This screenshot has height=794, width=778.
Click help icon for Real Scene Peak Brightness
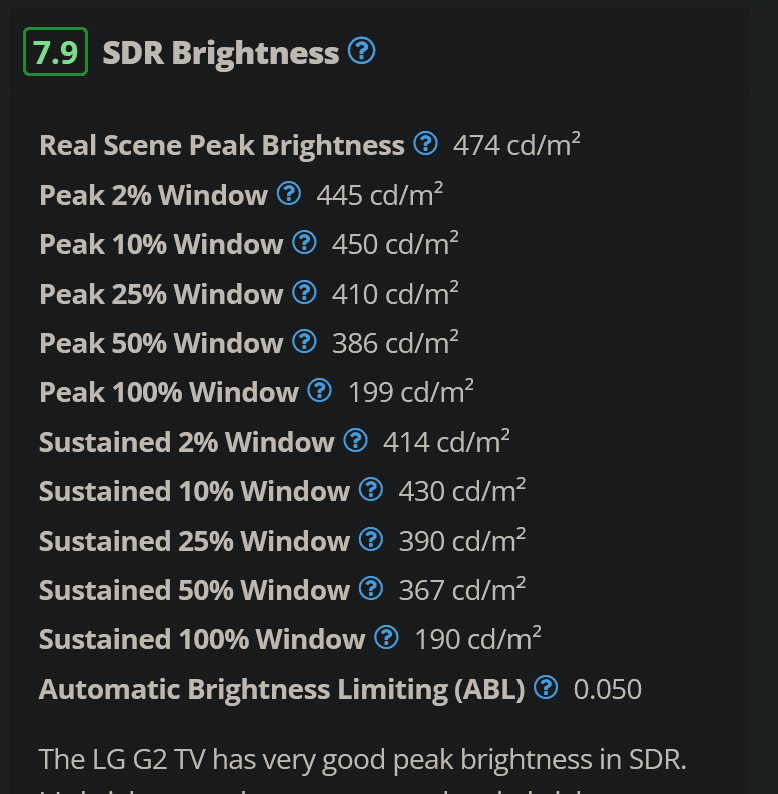(x=425, y=143)
